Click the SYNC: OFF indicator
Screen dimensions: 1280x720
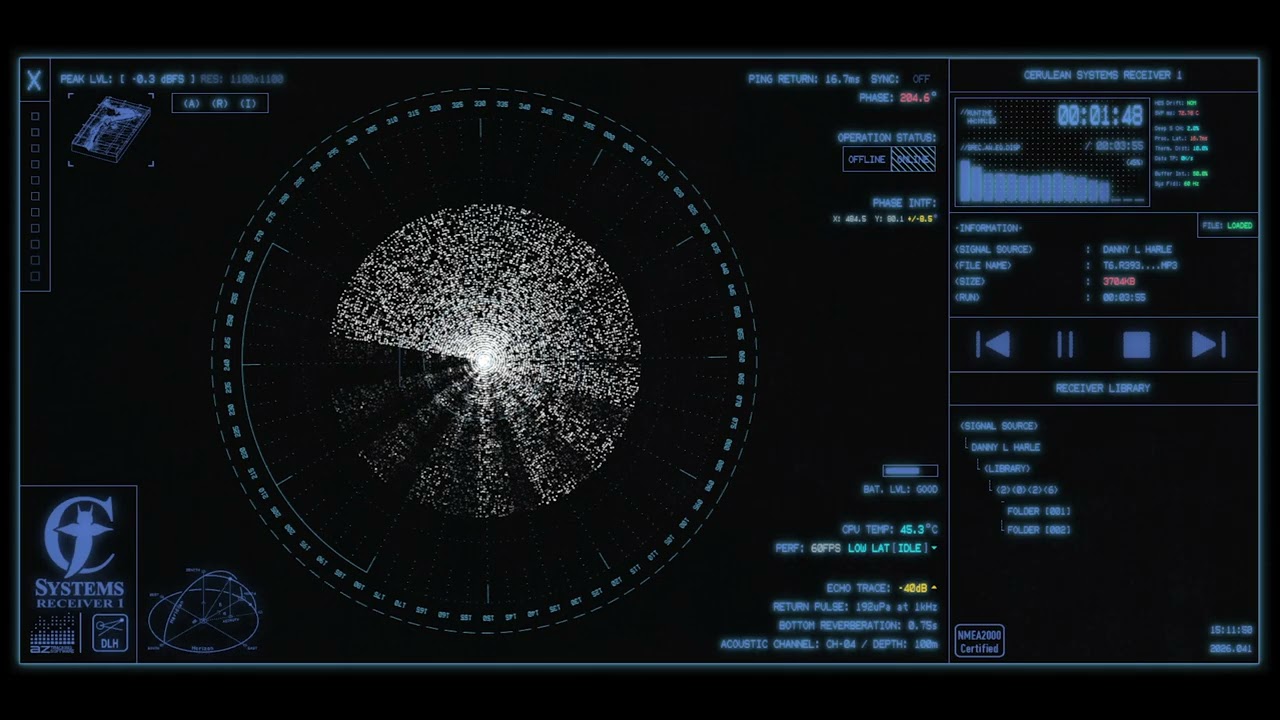tap(900, 78)
